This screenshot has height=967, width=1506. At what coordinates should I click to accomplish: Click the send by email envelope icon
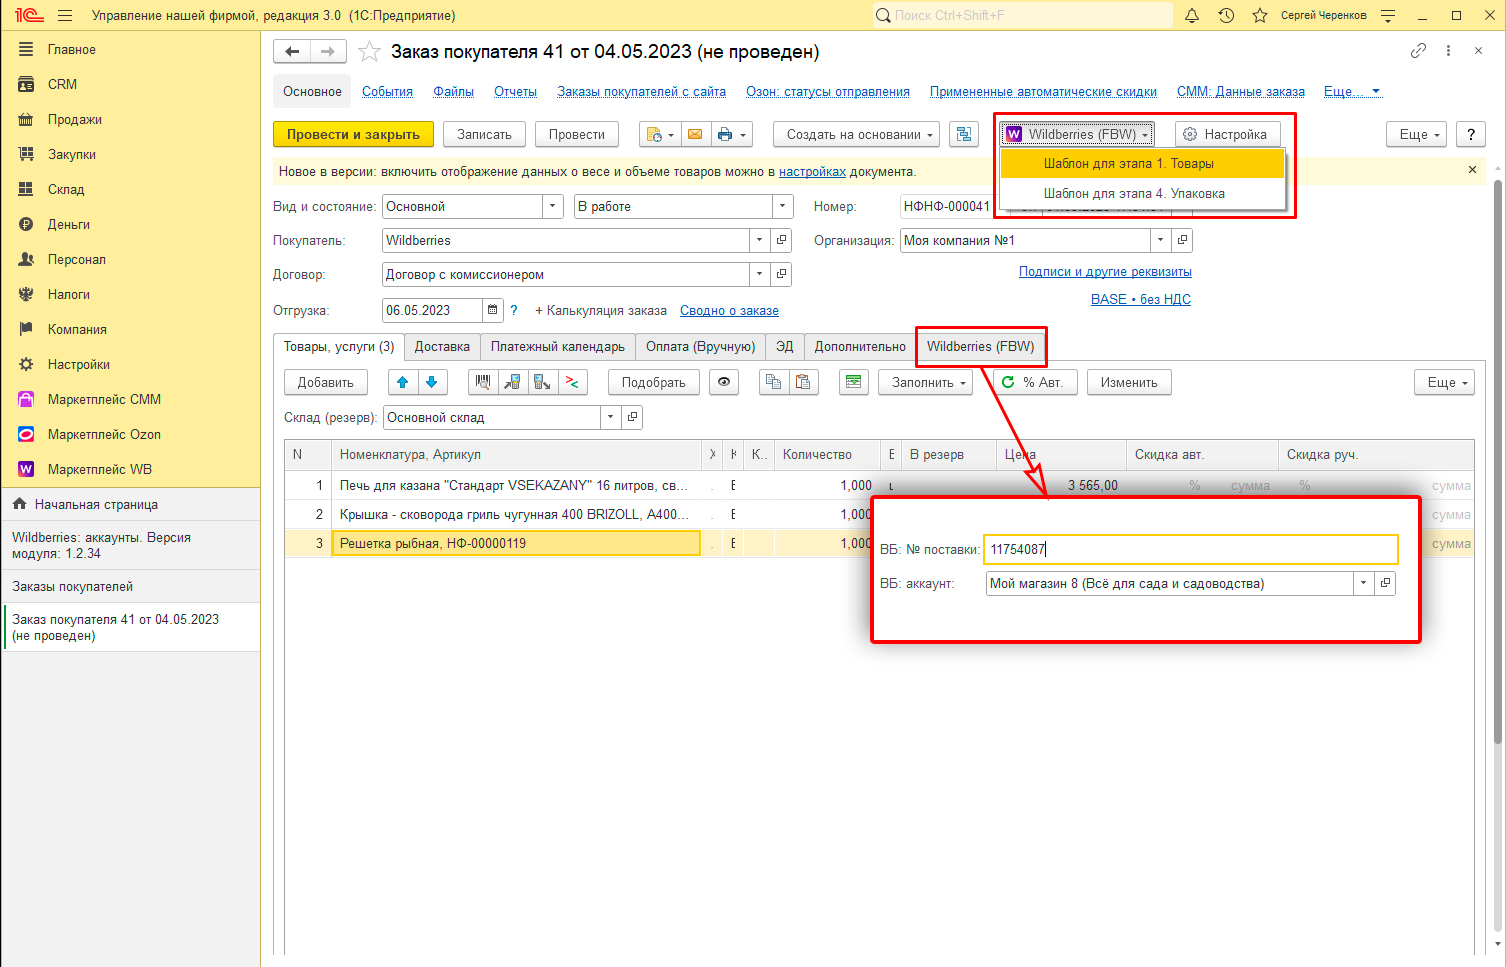pos(695,135)
